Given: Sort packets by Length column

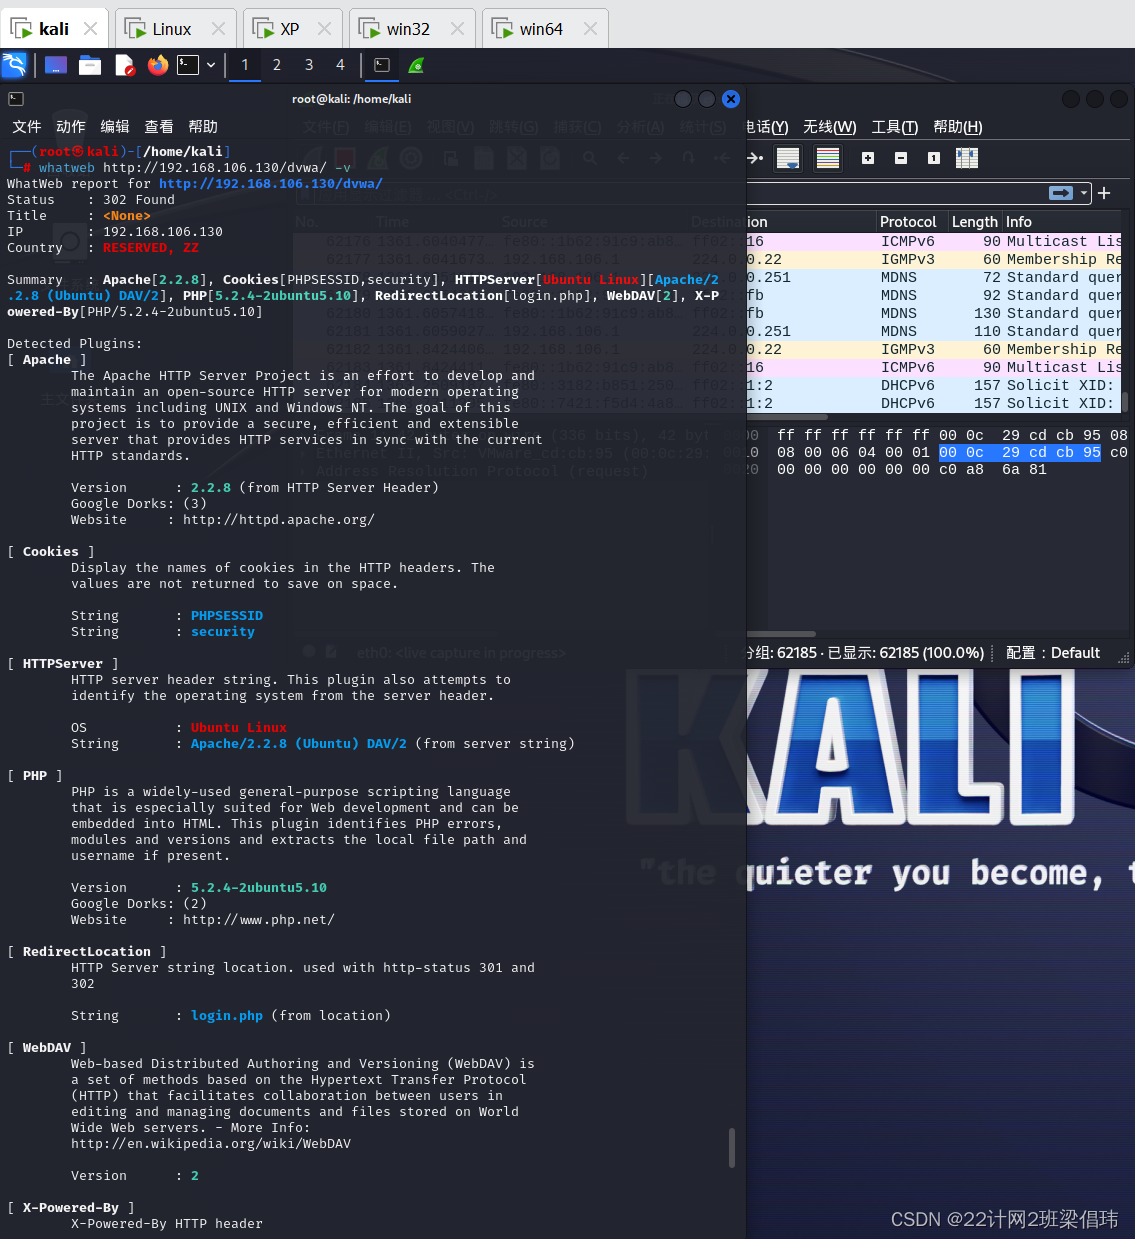Looking at the screenshot, I should (975, 222).
